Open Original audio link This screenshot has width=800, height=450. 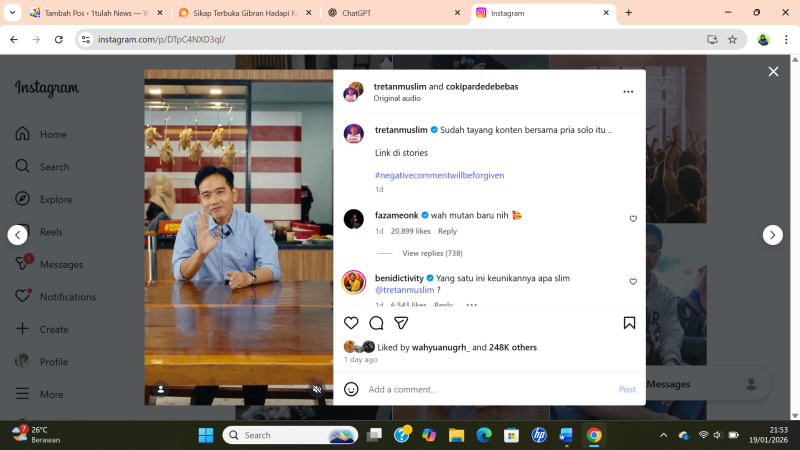pyautogui.click(x=397, y=98)
